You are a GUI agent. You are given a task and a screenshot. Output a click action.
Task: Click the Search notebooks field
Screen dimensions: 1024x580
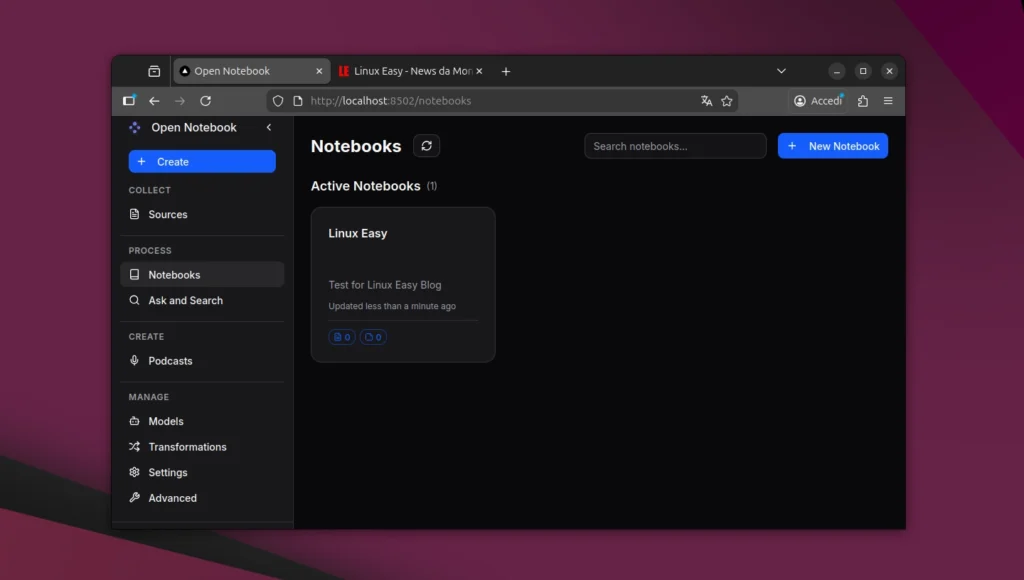click(x=675, y=145)
